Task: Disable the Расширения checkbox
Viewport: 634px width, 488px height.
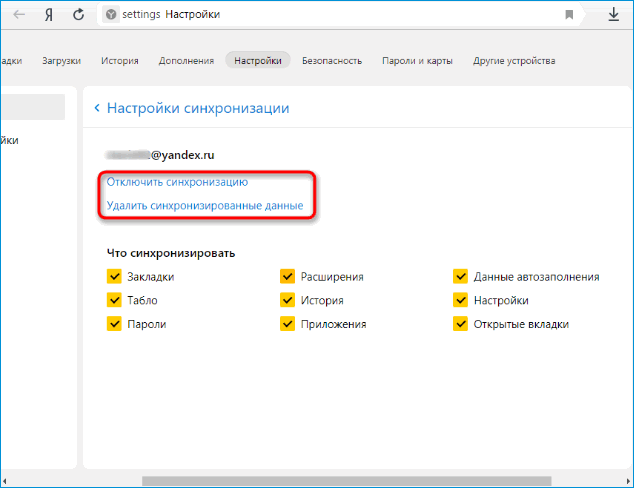Action: pos(287,277)
